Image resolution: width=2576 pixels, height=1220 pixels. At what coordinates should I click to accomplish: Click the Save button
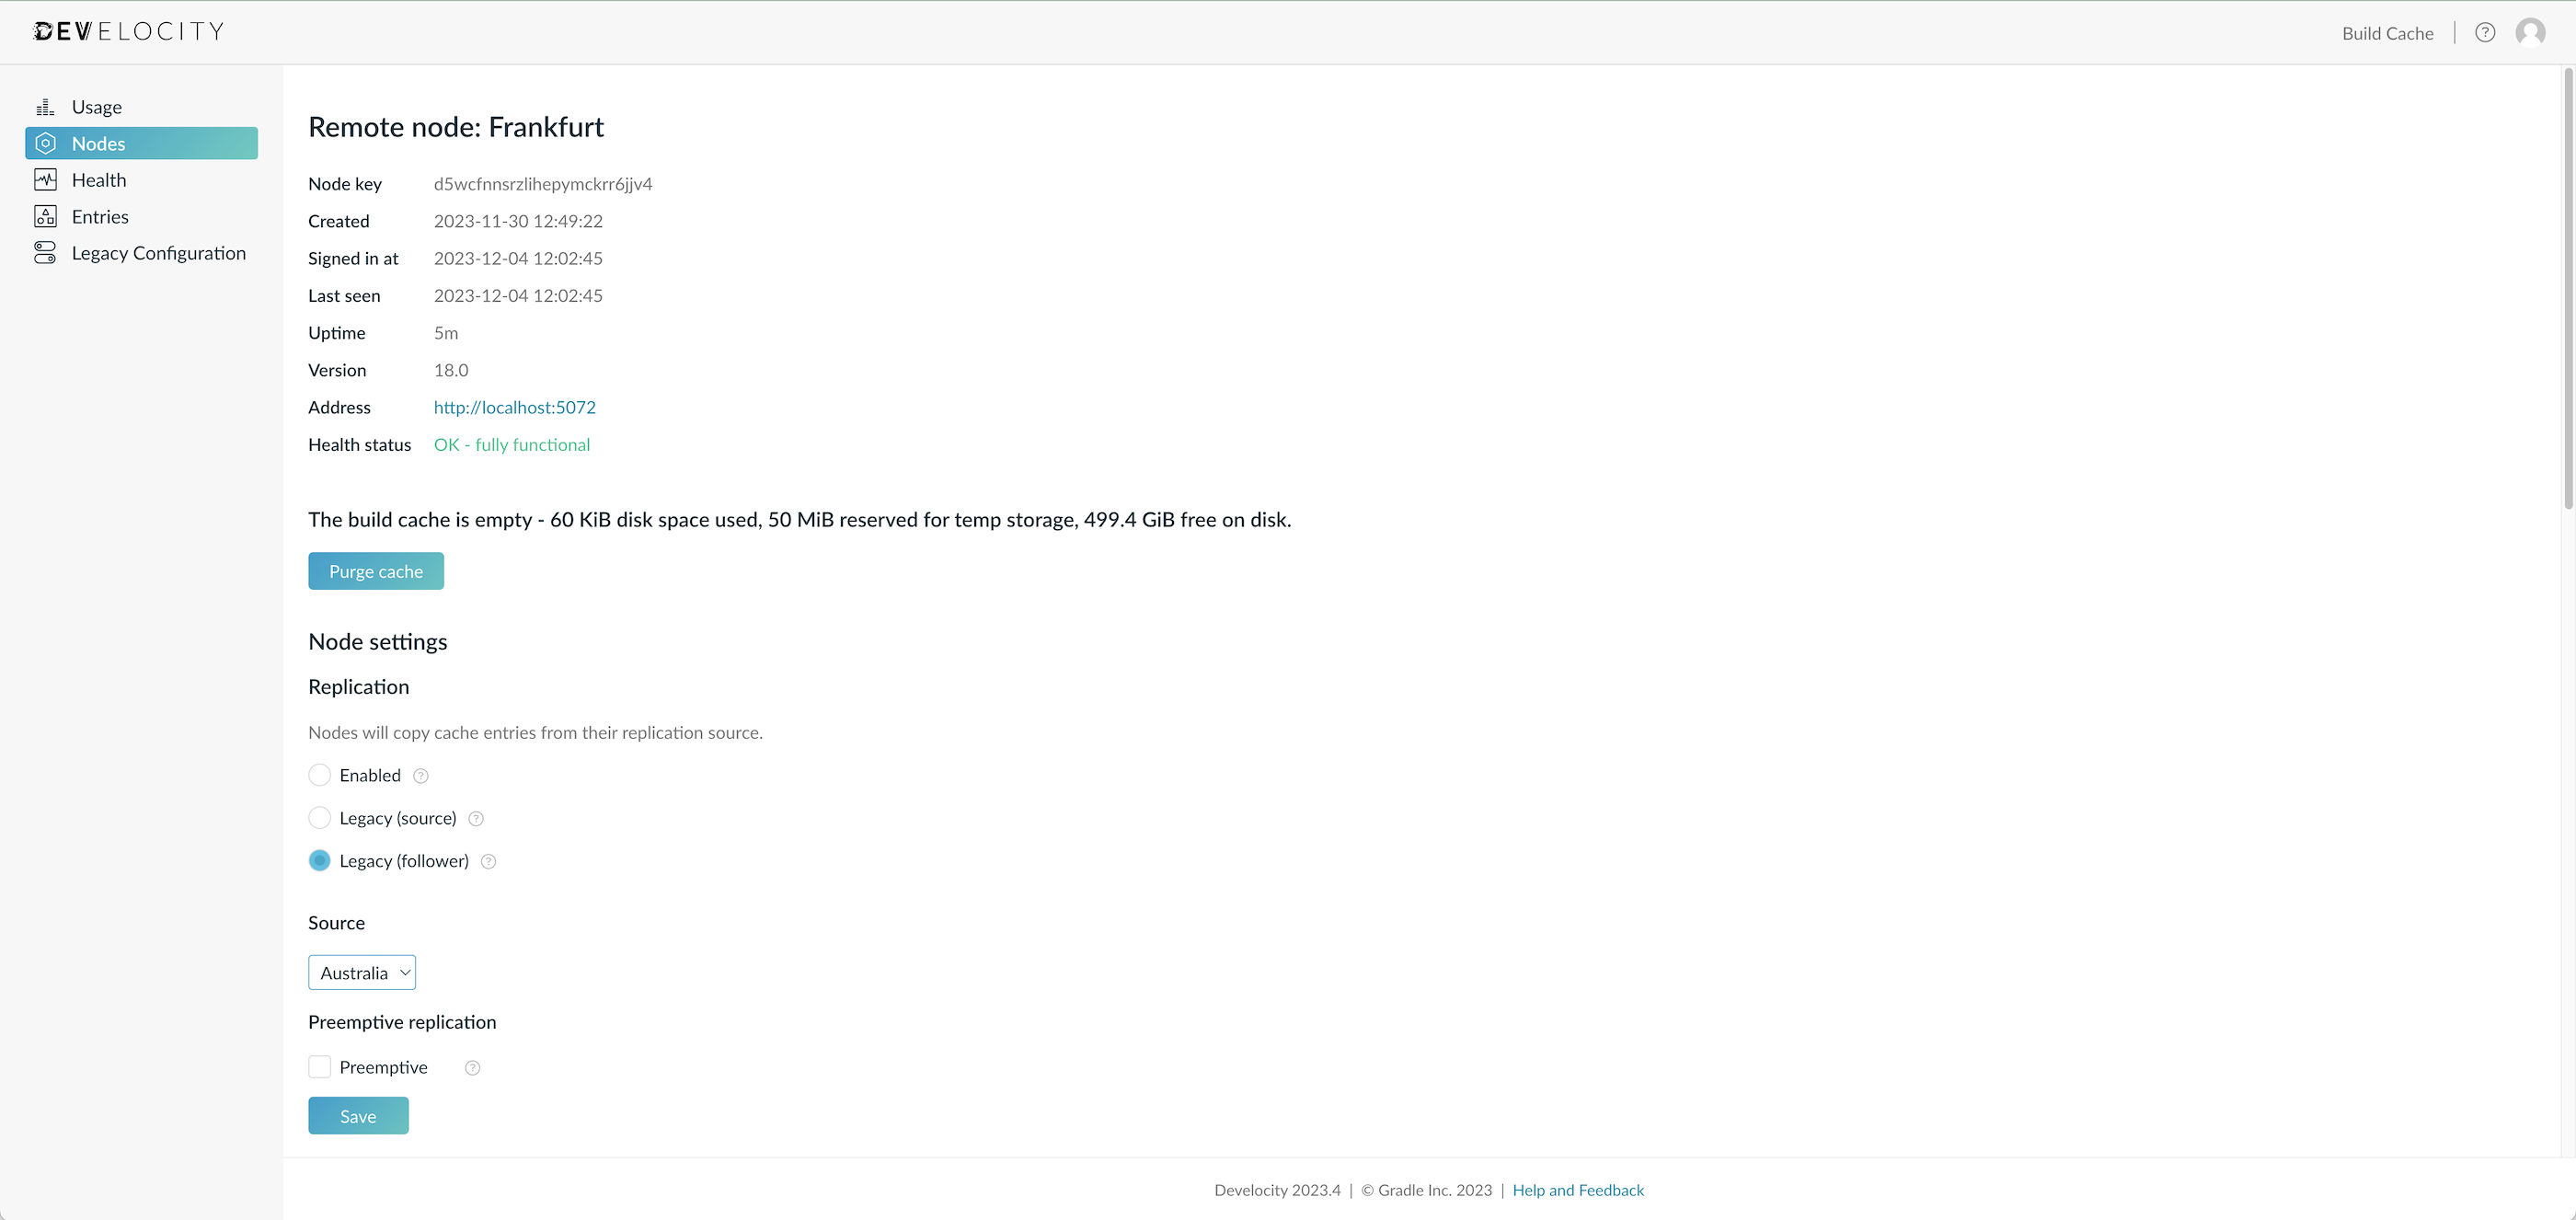(358, 1116)
